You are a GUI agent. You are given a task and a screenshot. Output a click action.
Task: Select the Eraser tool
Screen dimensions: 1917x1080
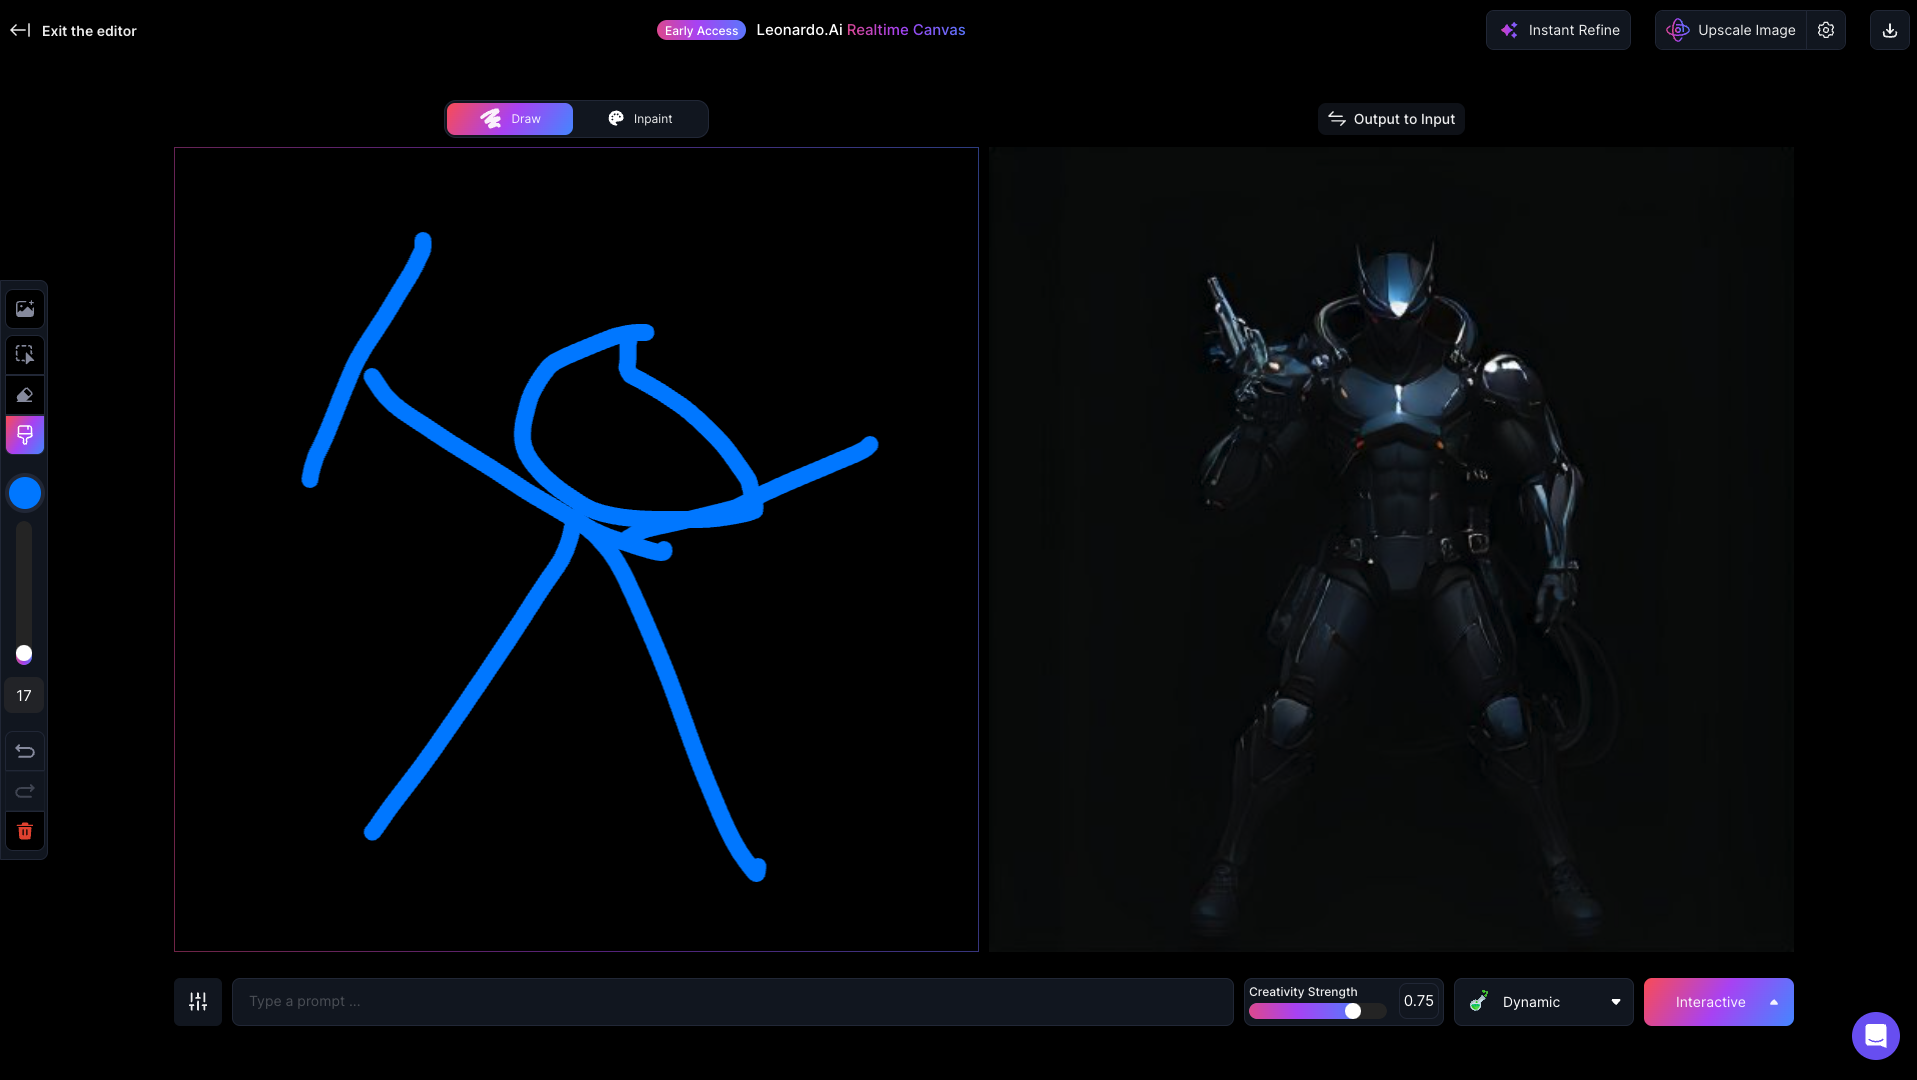point(24,394)
